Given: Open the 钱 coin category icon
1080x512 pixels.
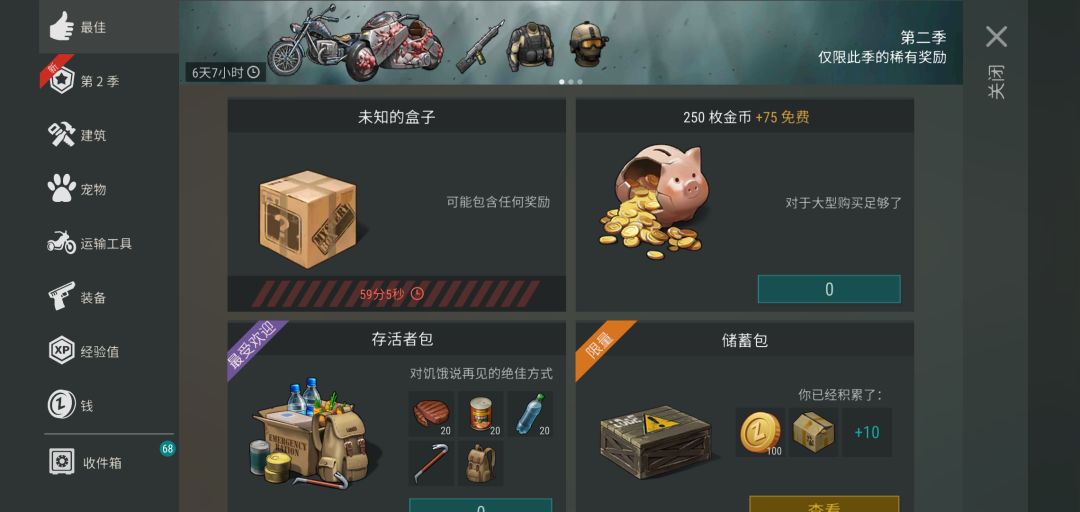Looking at the screenshot, I should coord(62,405).
